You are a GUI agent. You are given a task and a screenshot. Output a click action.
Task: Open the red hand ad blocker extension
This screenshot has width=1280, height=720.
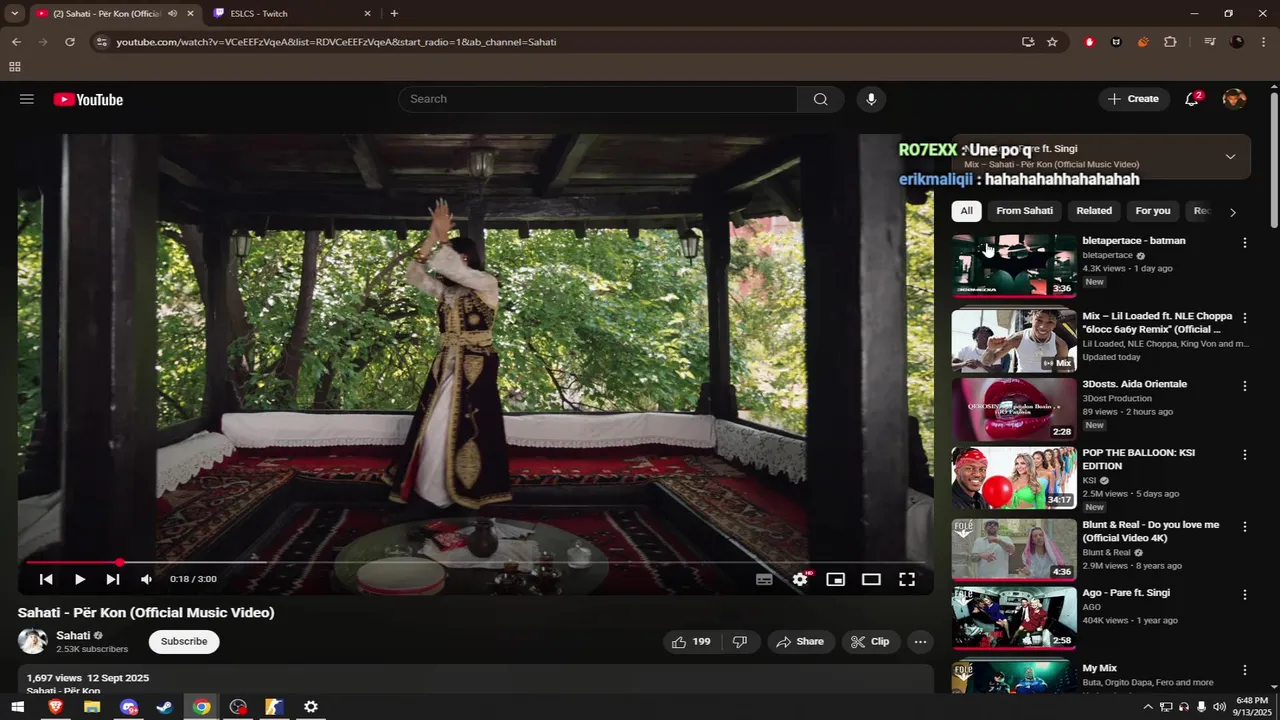(1090, 42)
